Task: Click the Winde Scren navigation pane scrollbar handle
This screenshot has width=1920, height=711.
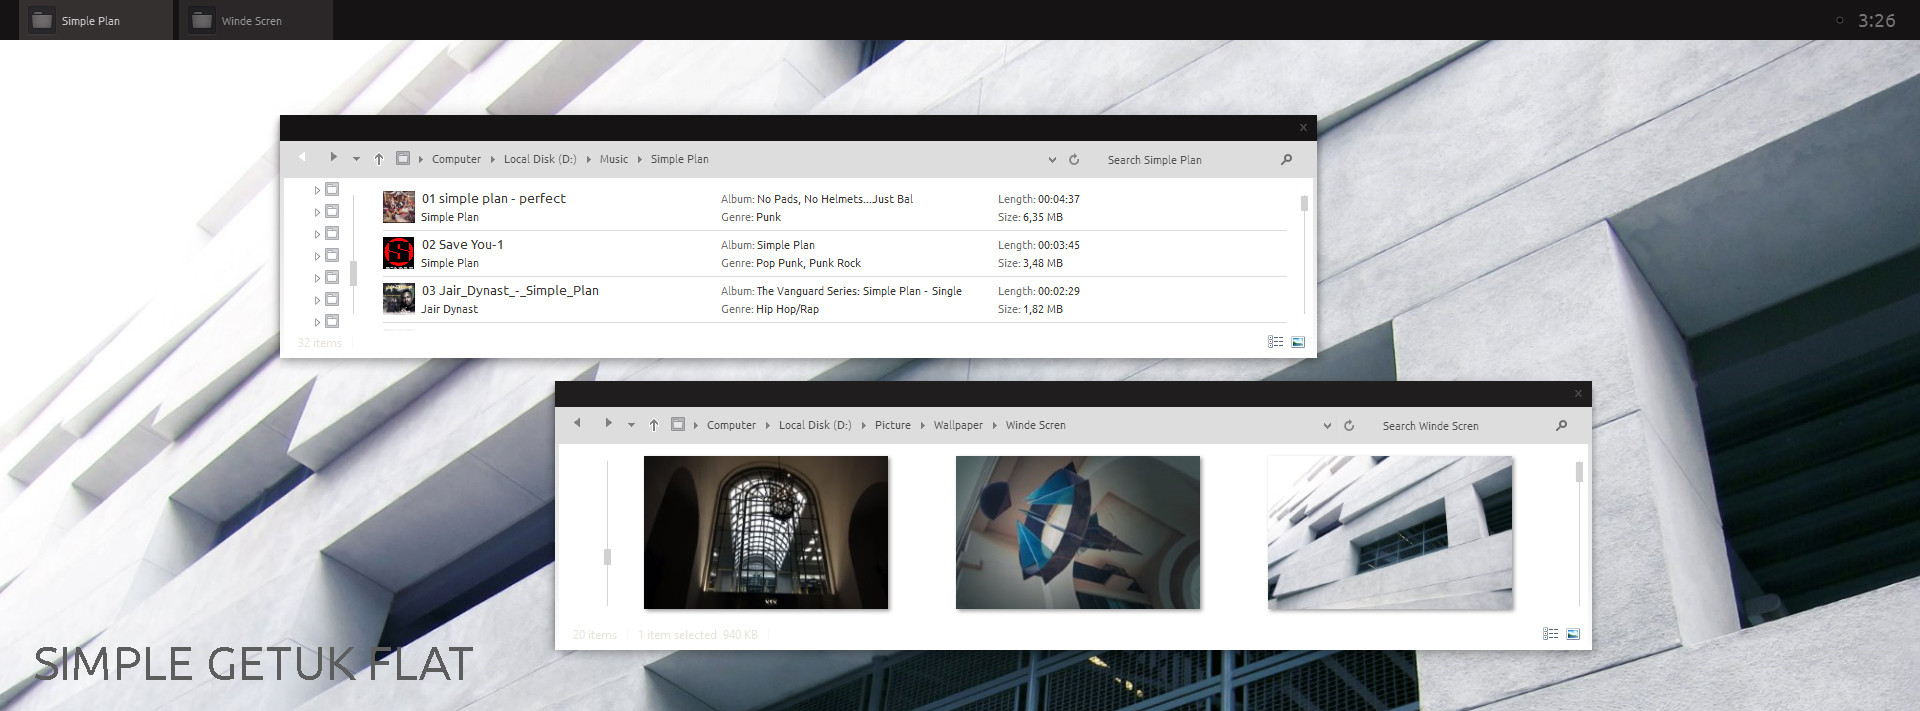Action: [607, 557]
